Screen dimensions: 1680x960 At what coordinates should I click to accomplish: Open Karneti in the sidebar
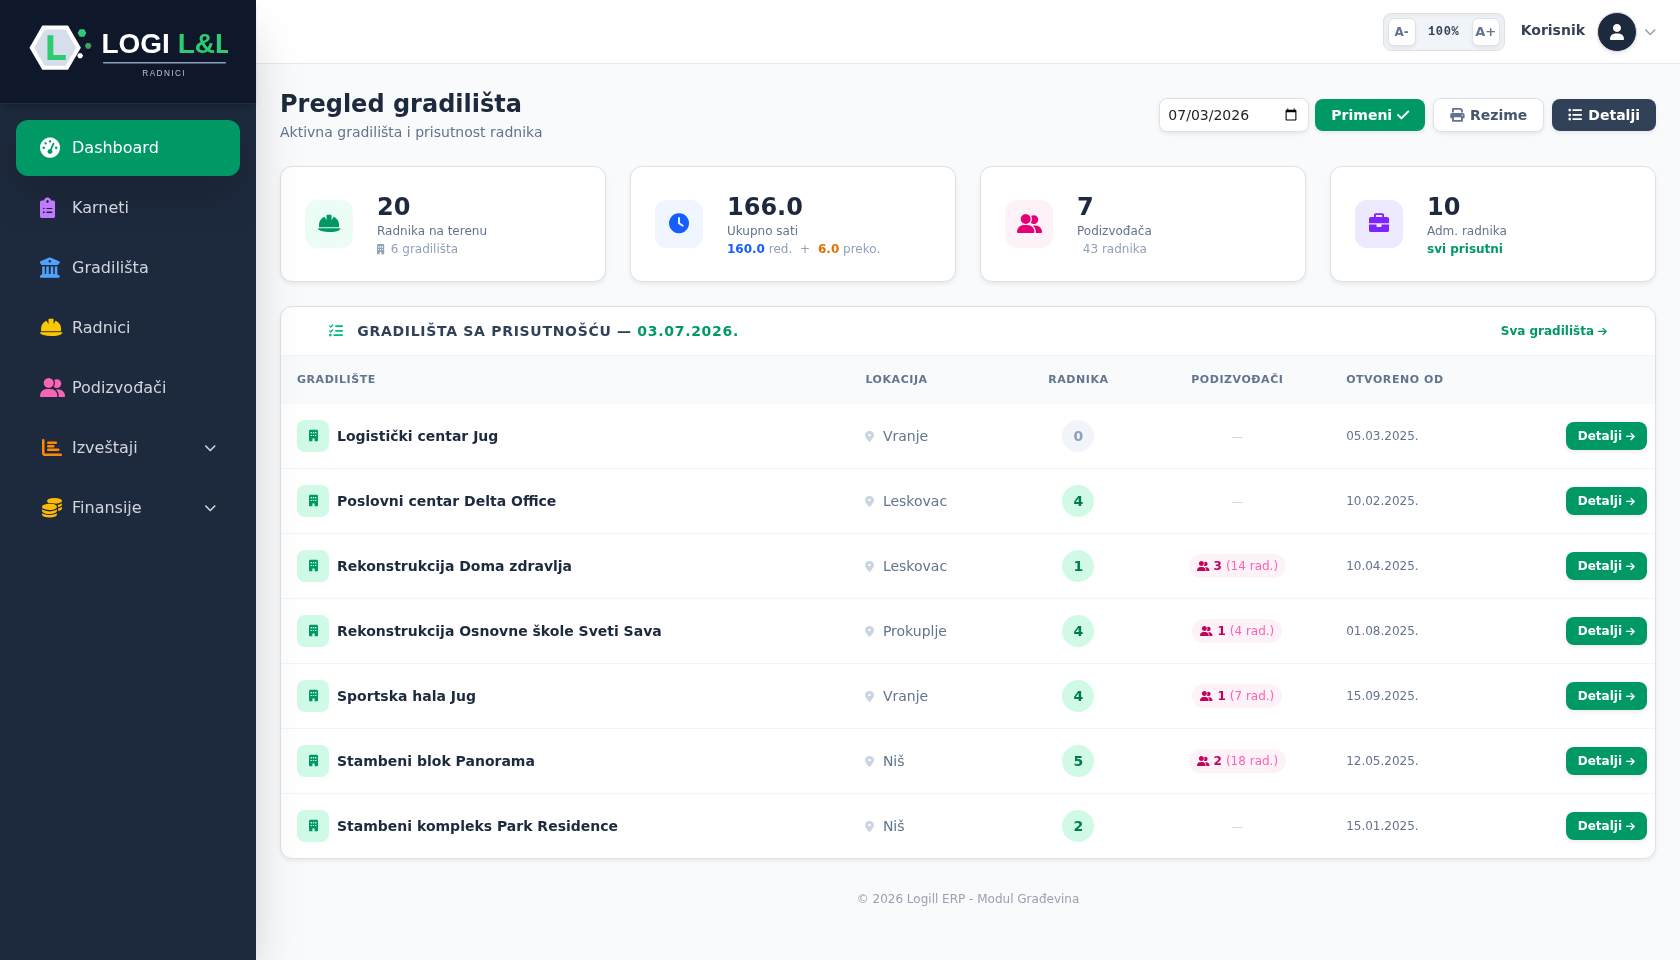pos(128,208)
